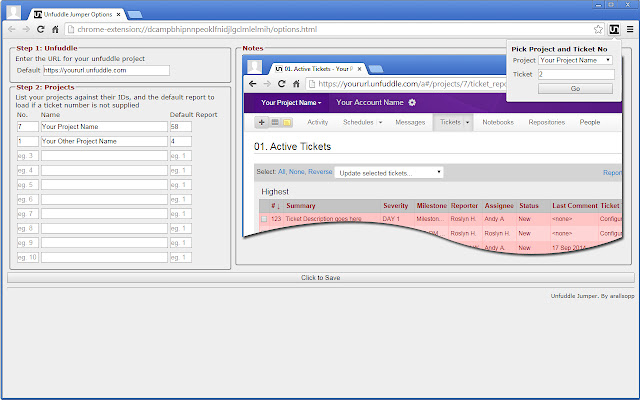The width and height of the screenshot is (640, 400).
Task: Bookmark this page with the star icon
Action: (598, 29)
